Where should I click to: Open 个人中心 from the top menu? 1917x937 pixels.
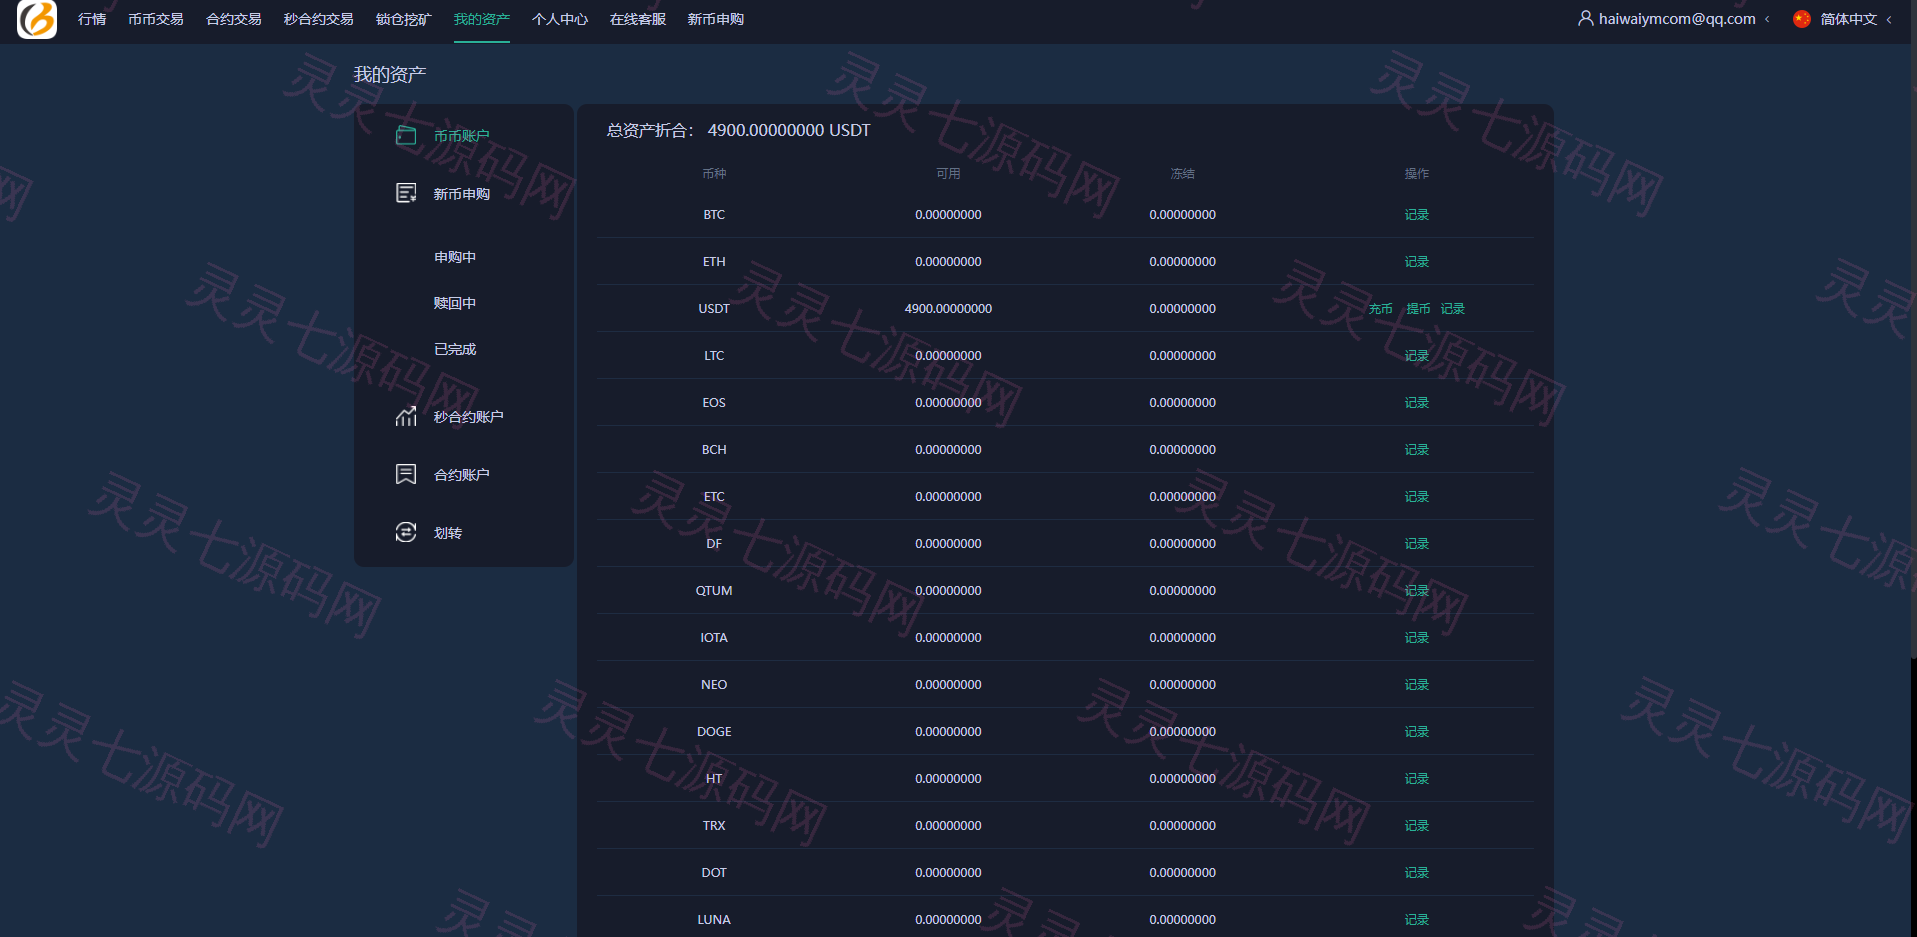560,19
